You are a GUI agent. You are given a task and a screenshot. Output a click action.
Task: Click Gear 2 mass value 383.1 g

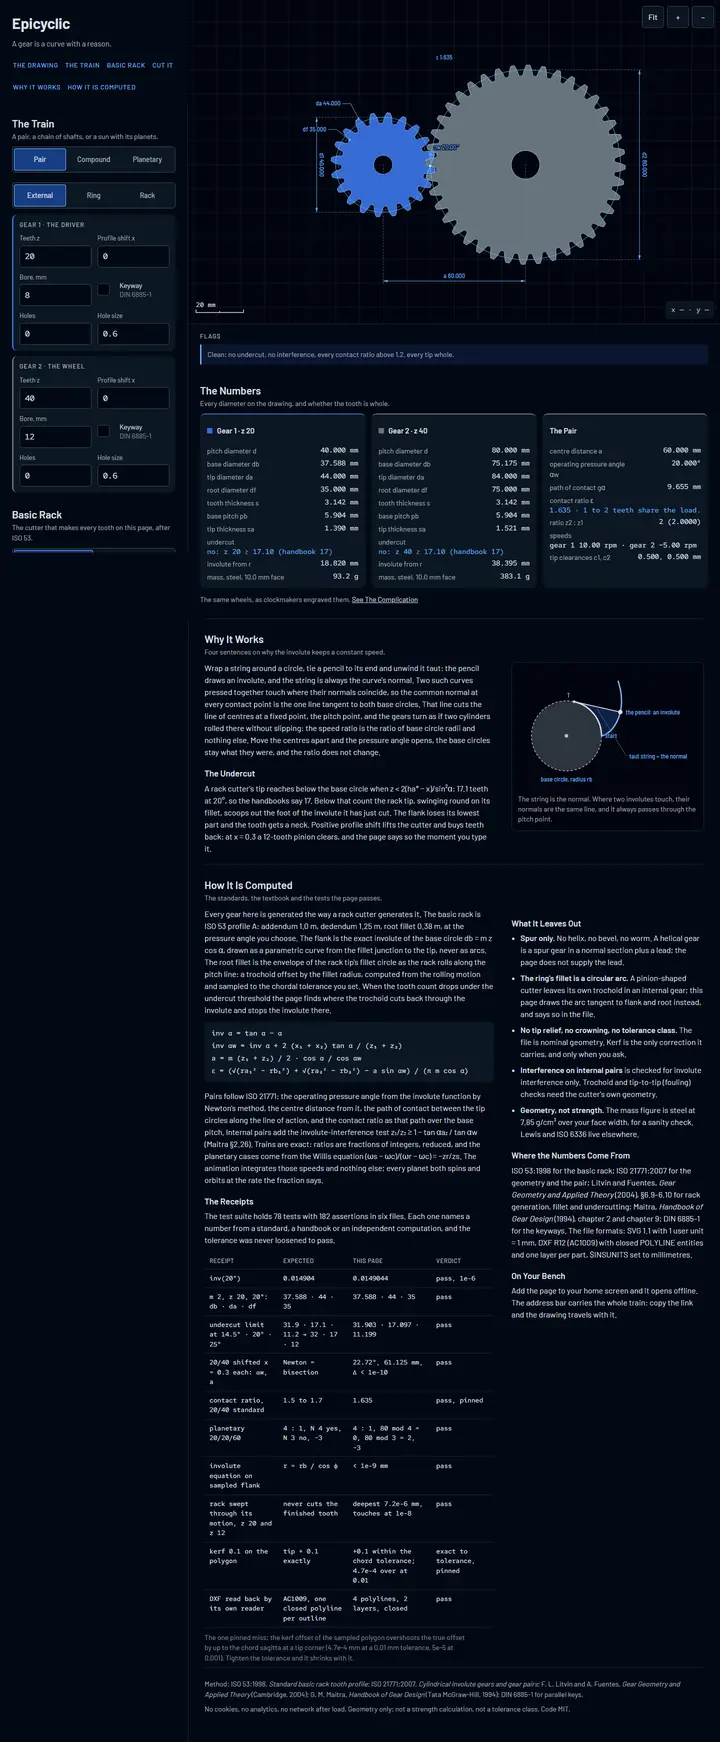tap(514, 577)
